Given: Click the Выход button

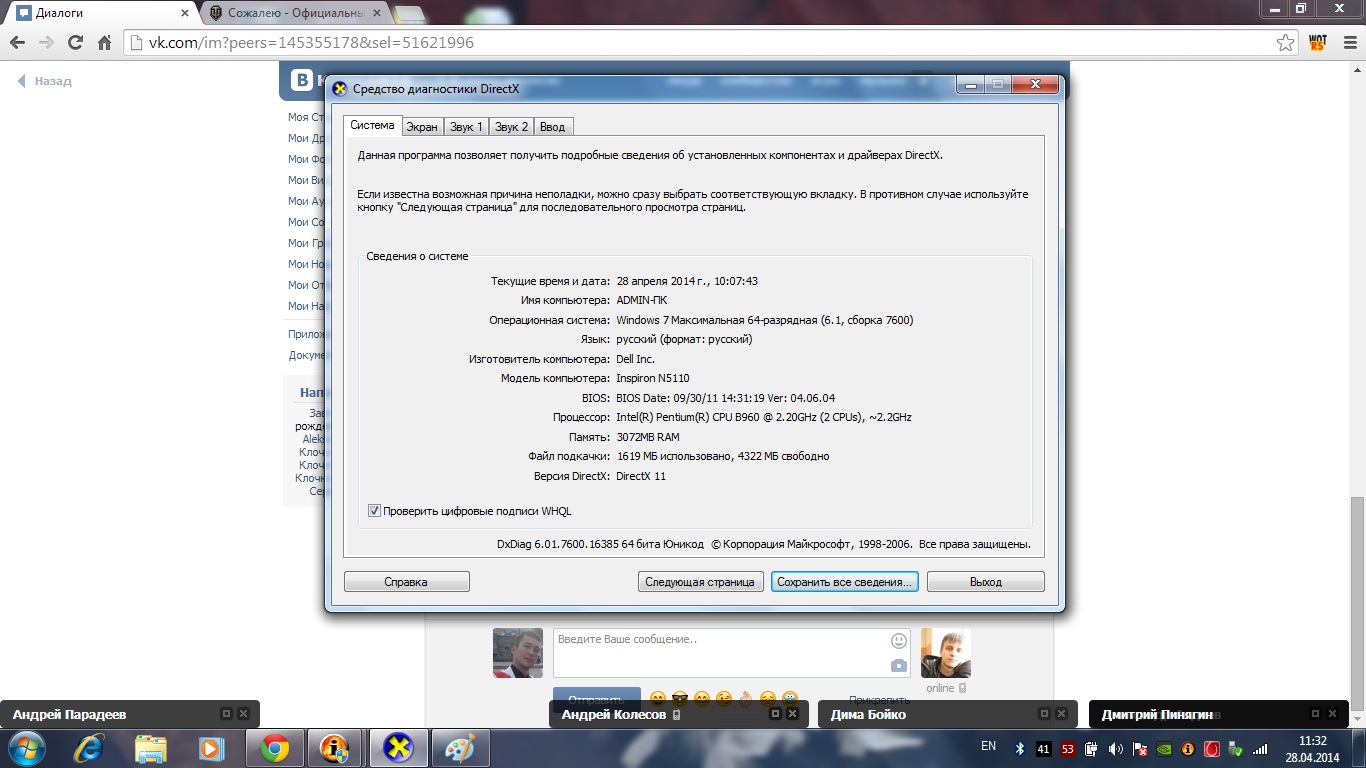Looking at the screenshot, I should 985,582.
